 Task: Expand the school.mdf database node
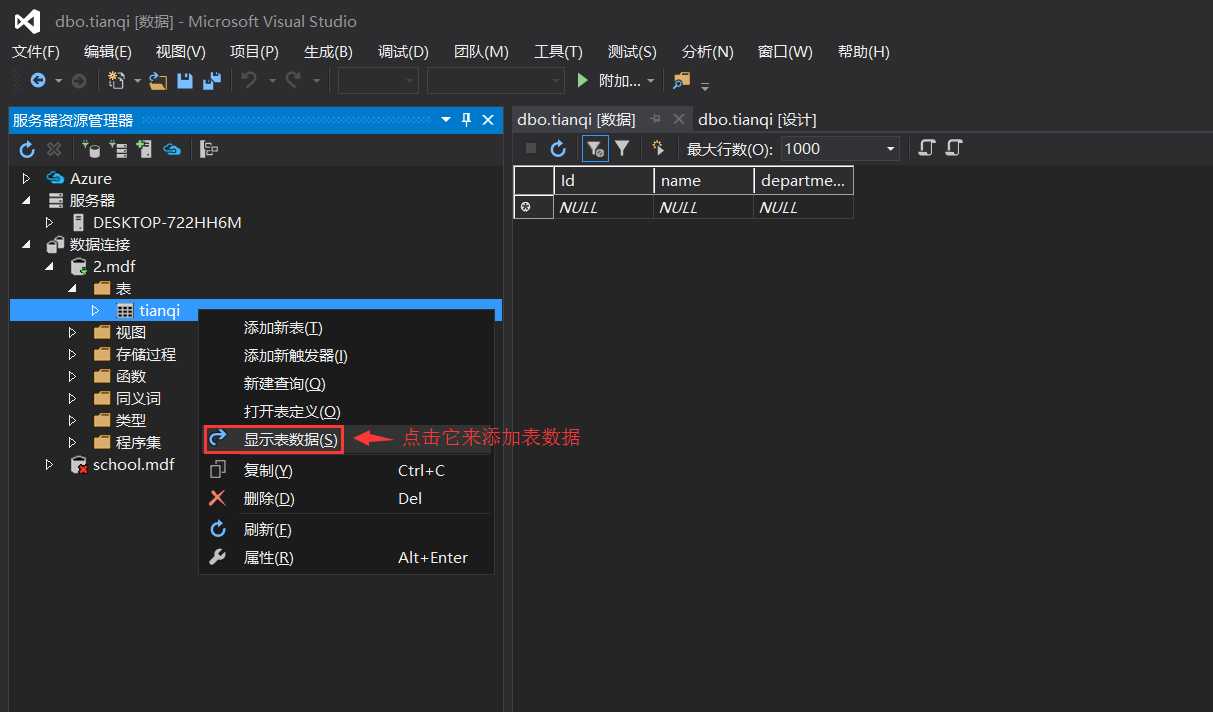[x=50, y=465]
